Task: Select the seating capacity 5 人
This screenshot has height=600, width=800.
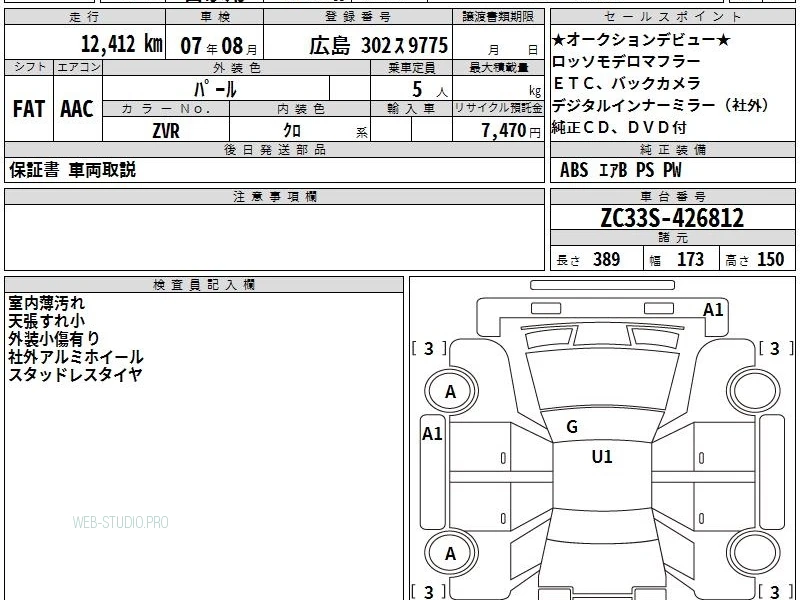Action: point(430,89)
